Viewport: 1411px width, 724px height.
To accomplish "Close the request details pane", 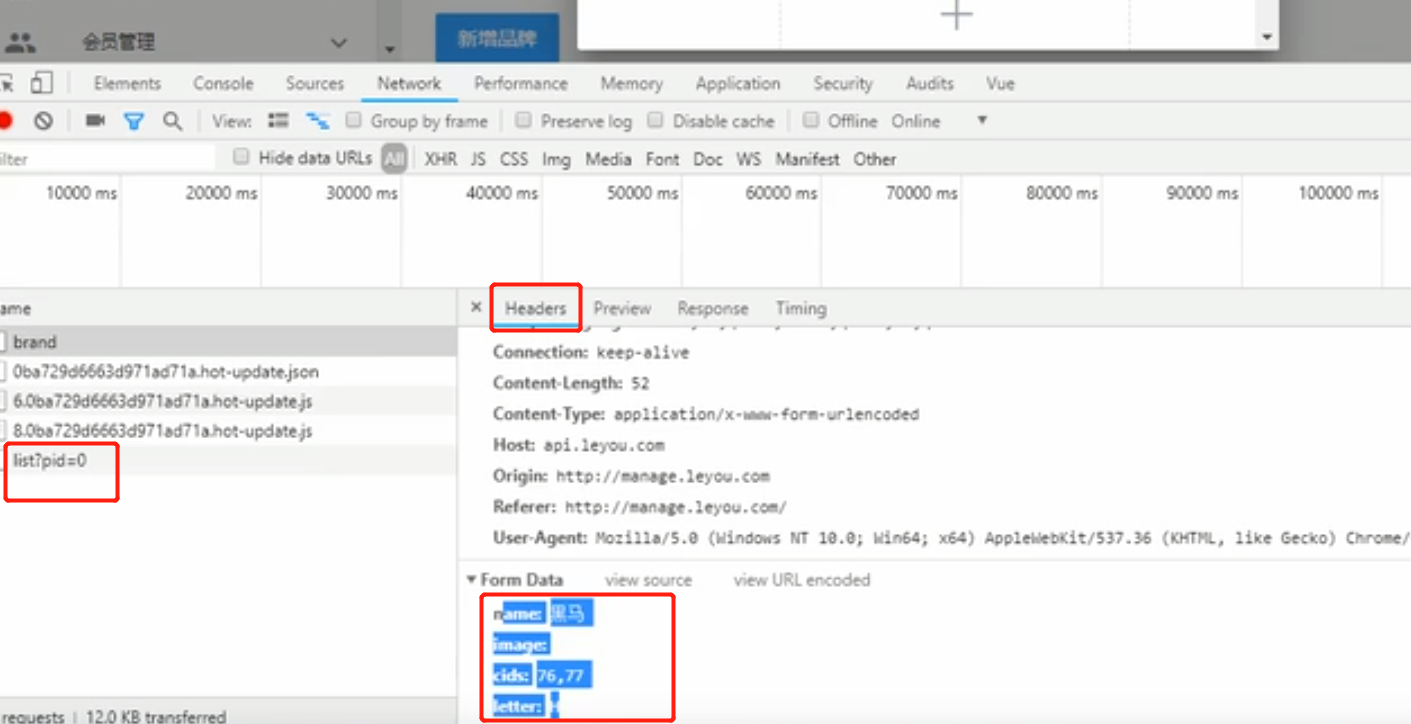I will [x=476, y=308].
